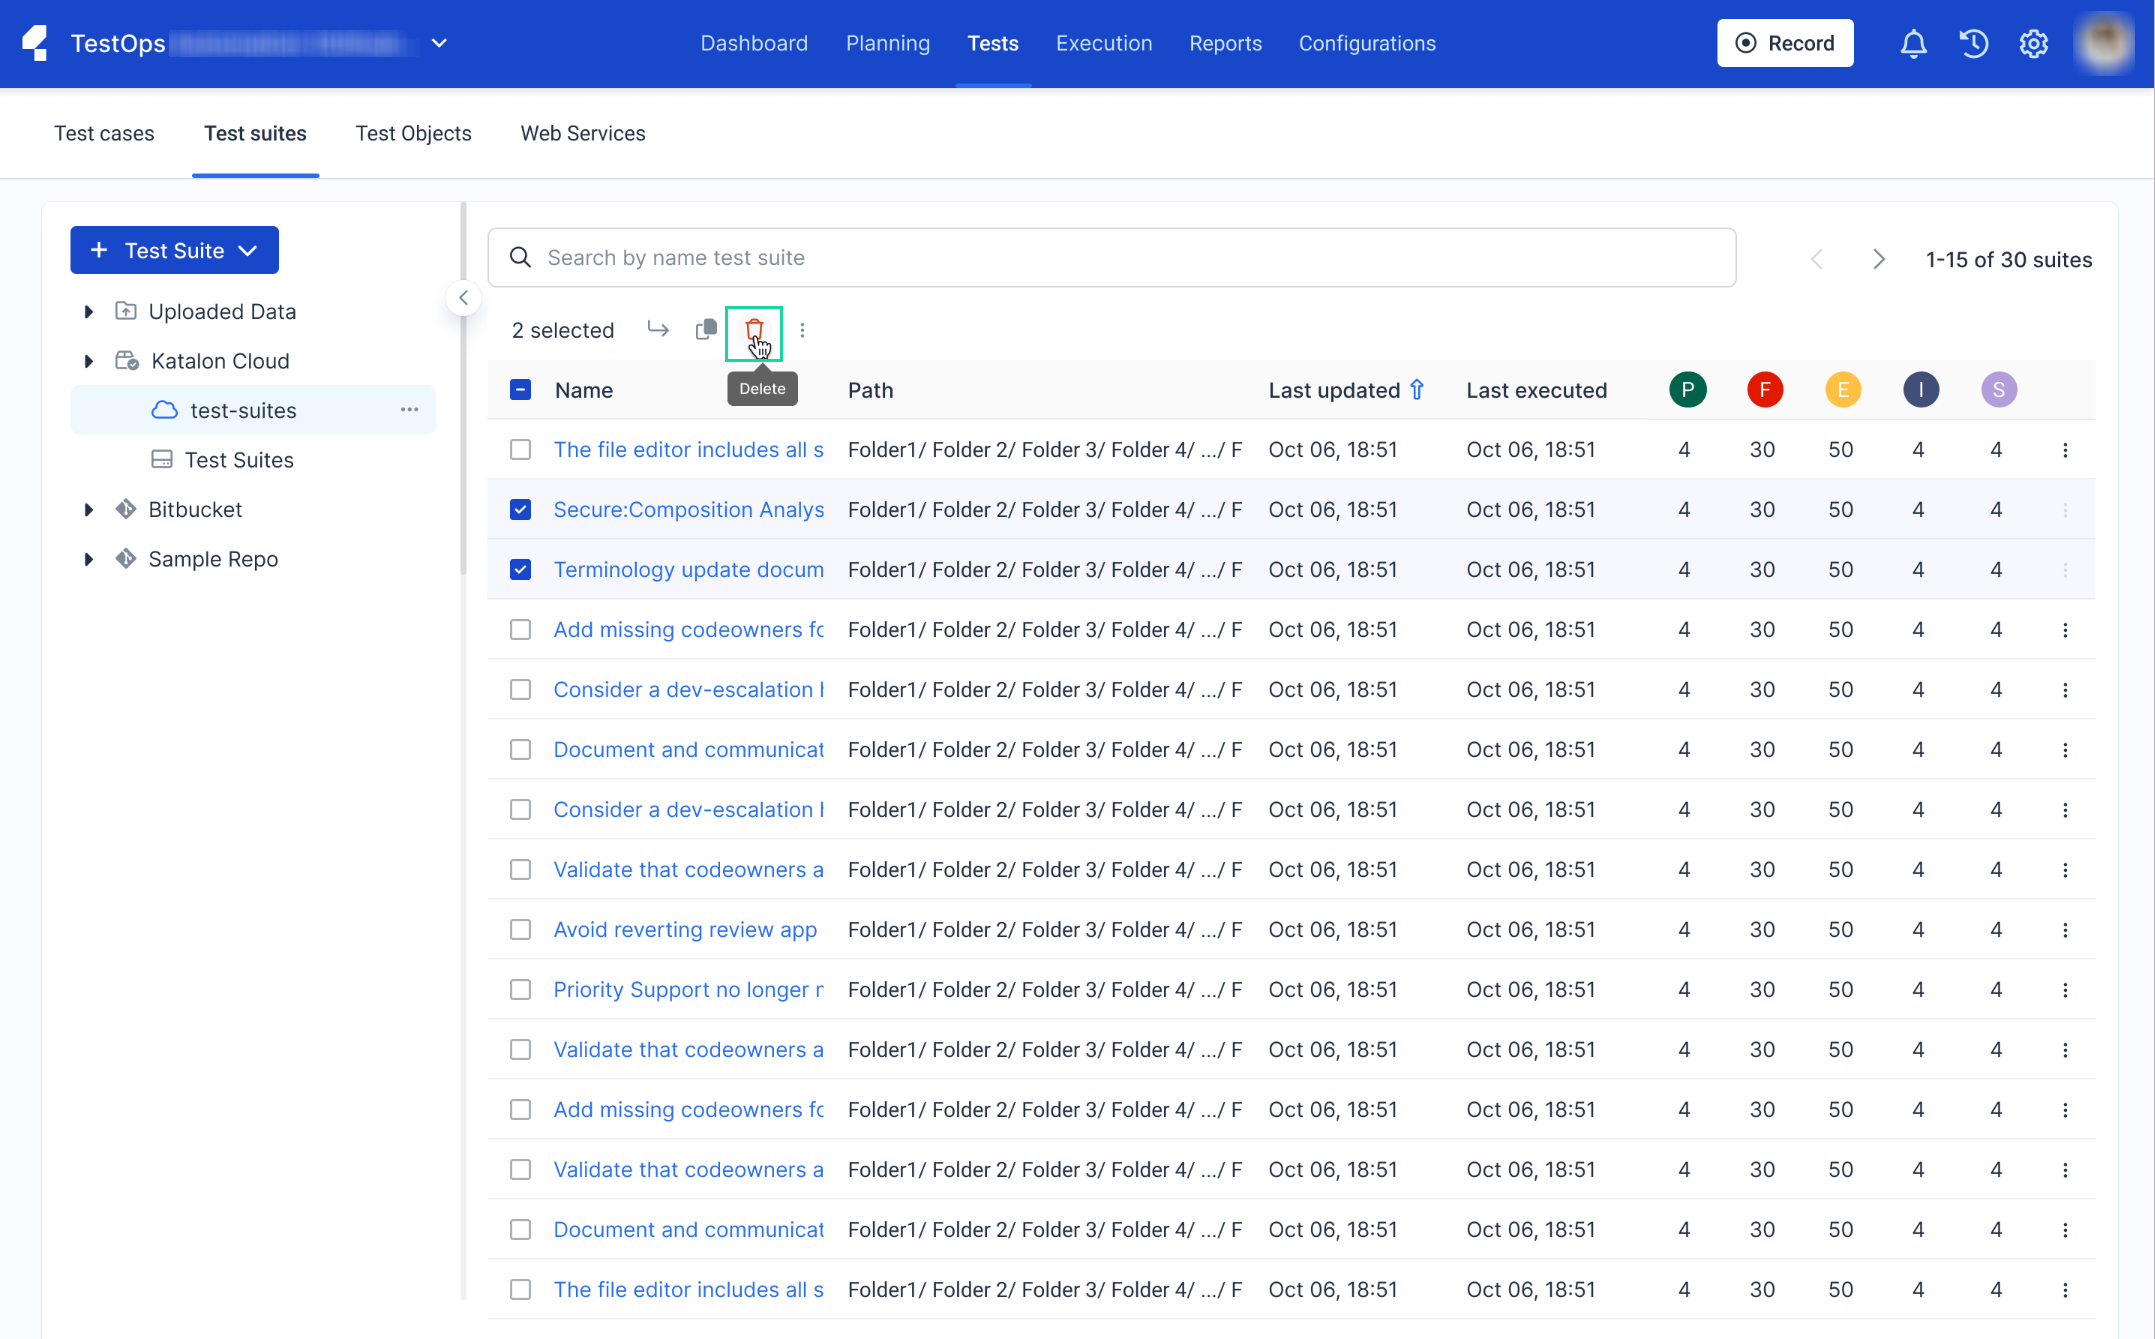Click the next page navigation arrow
This screenshot has height=1339, width=2155.
click(1879, 256)
